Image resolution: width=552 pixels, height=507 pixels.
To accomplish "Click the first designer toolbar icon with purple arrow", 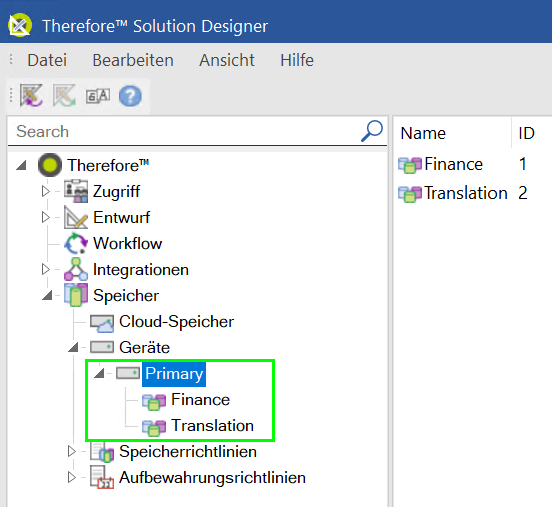I will 31,95.
